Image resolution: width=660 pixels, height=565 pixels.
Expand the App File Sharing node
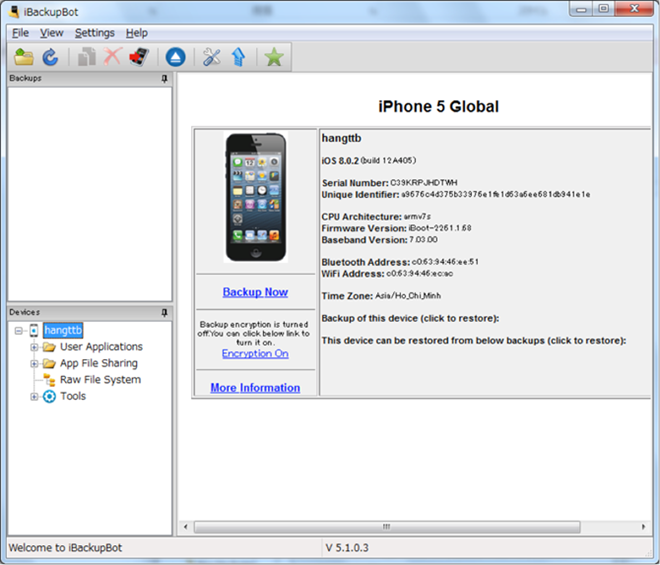point(34,363)
